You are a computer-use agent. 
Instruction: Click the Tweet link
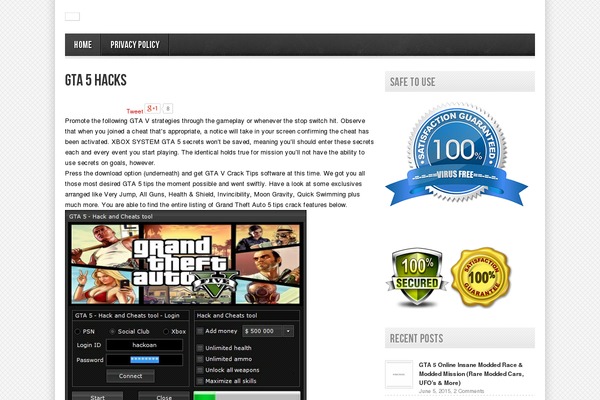coord(135,111)
